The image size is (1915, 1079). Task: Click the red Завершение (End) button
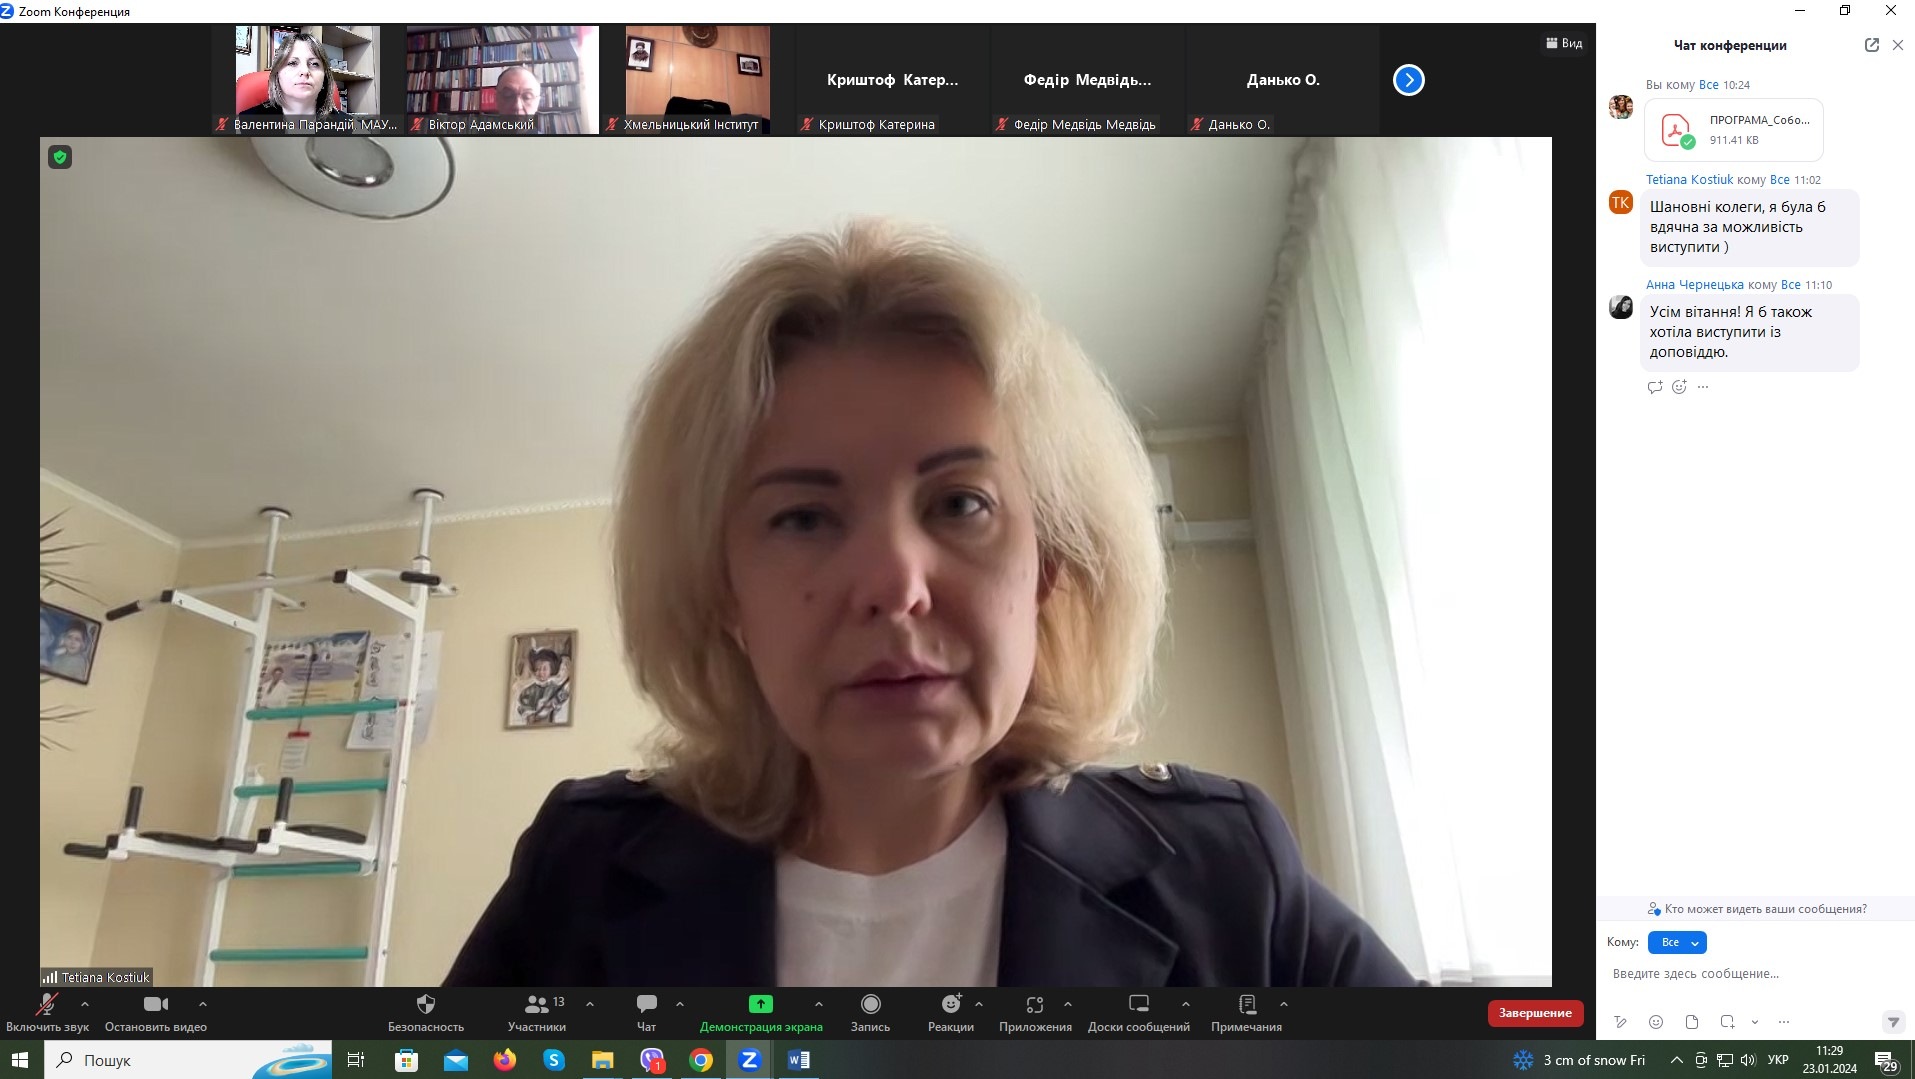coord(1534,1013)
